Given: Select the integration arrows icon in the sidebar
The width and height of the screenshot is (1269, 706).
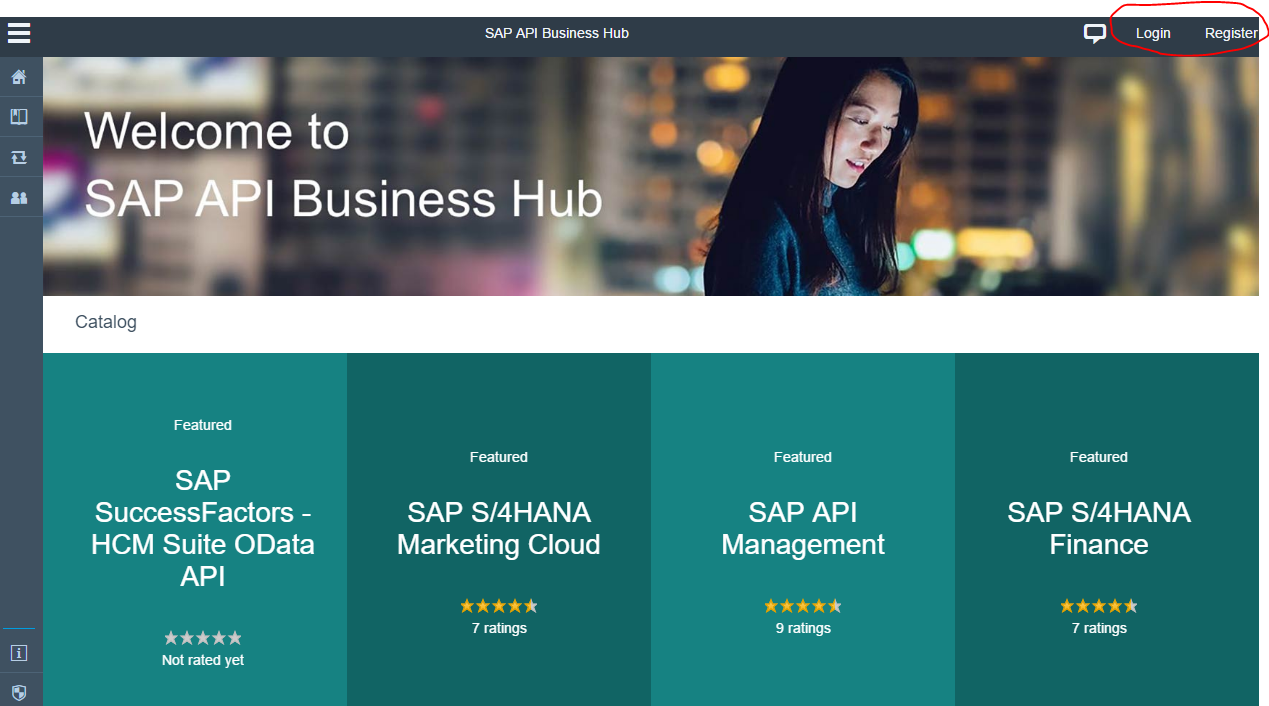Looking at the screenshot, I should (x=20, y=156).
